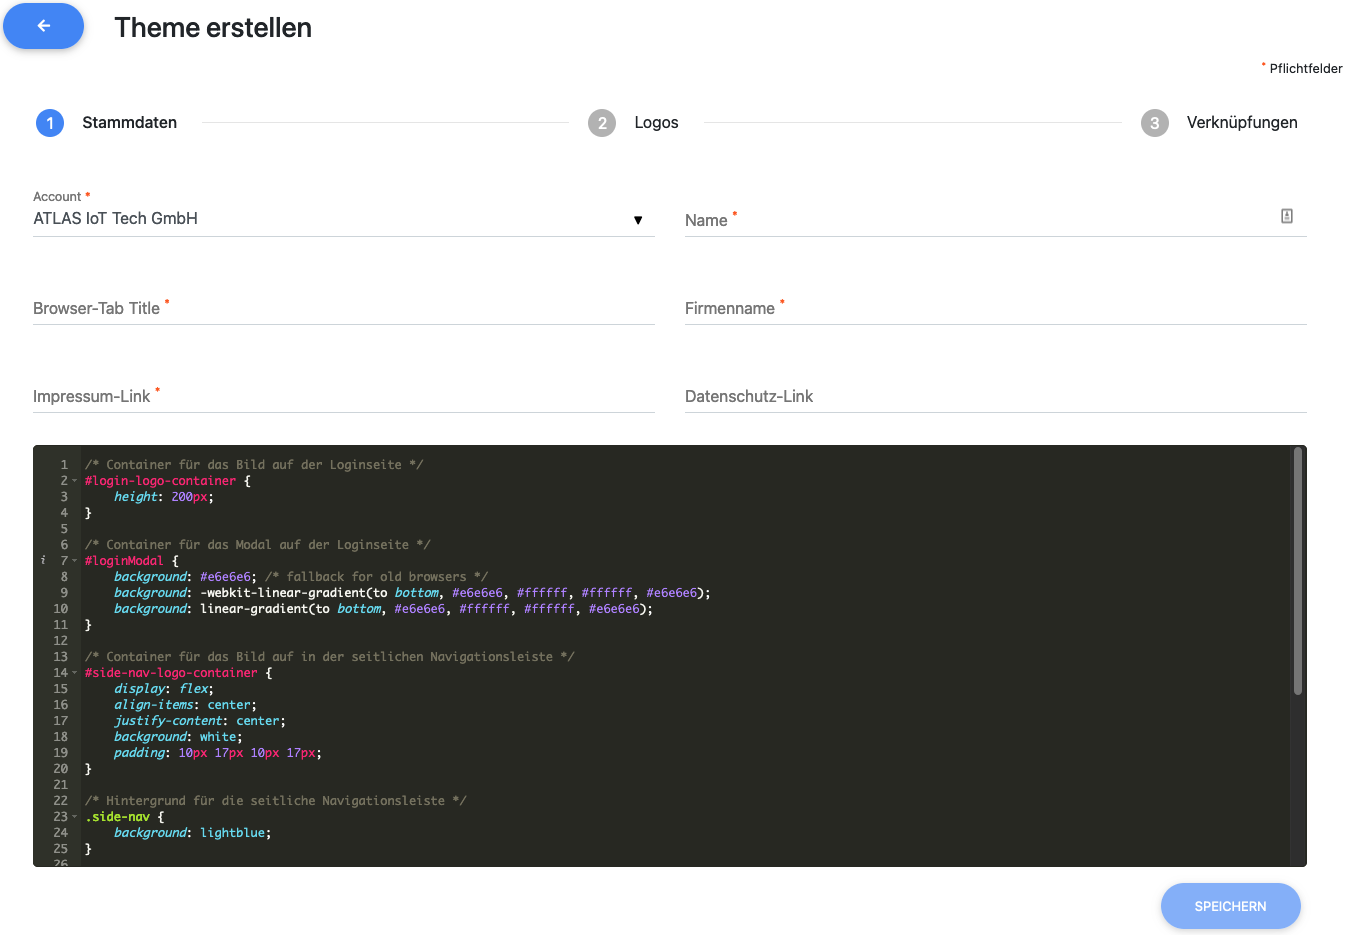
Task: Collapse the #loginModal code block fold arrow
Action: click(75, 561)
